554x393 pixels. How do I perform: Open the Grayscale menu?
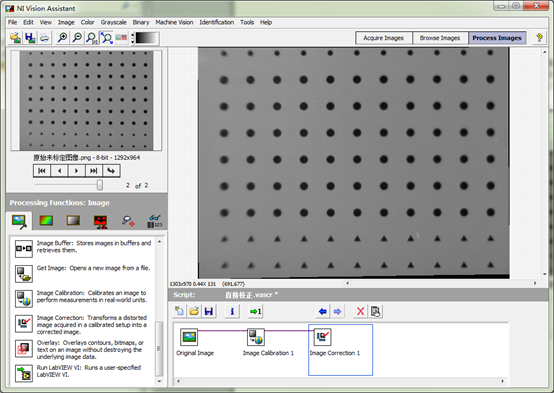pyautogui.click(x=113, y=22)
